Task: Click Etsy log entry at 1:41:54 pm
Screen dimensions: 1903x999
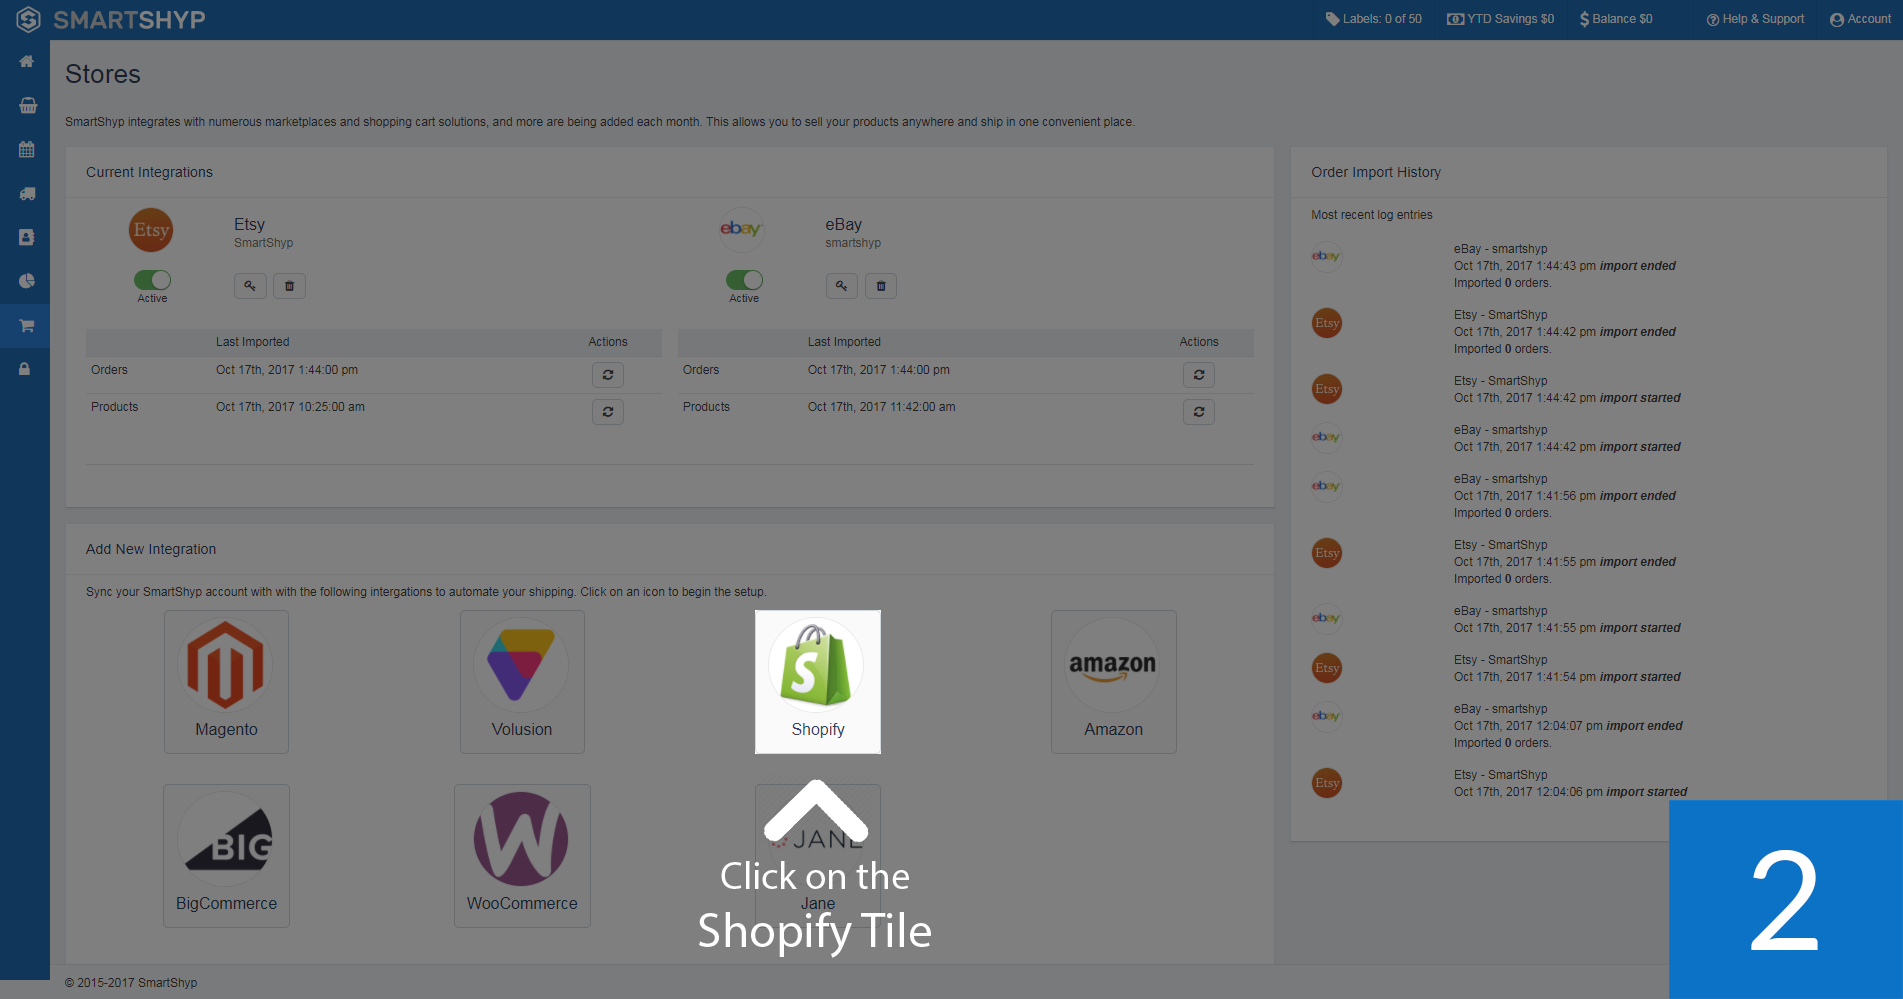Action: pos(1567,669)
